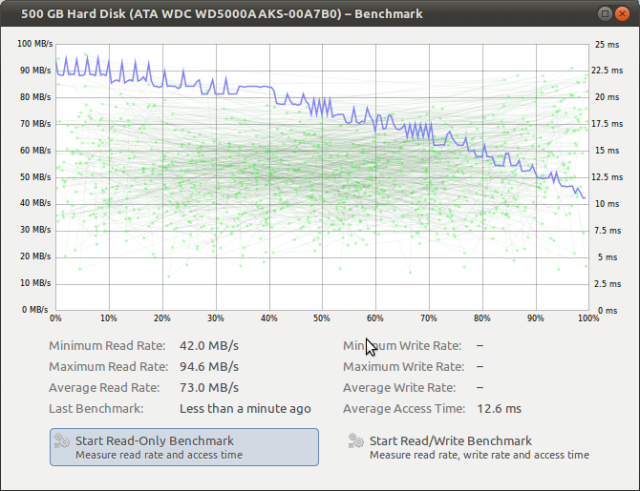Select the Minimum Read Rate value 42.0 MB/s
Screen dimensions: 640x491
coord(209,346)
